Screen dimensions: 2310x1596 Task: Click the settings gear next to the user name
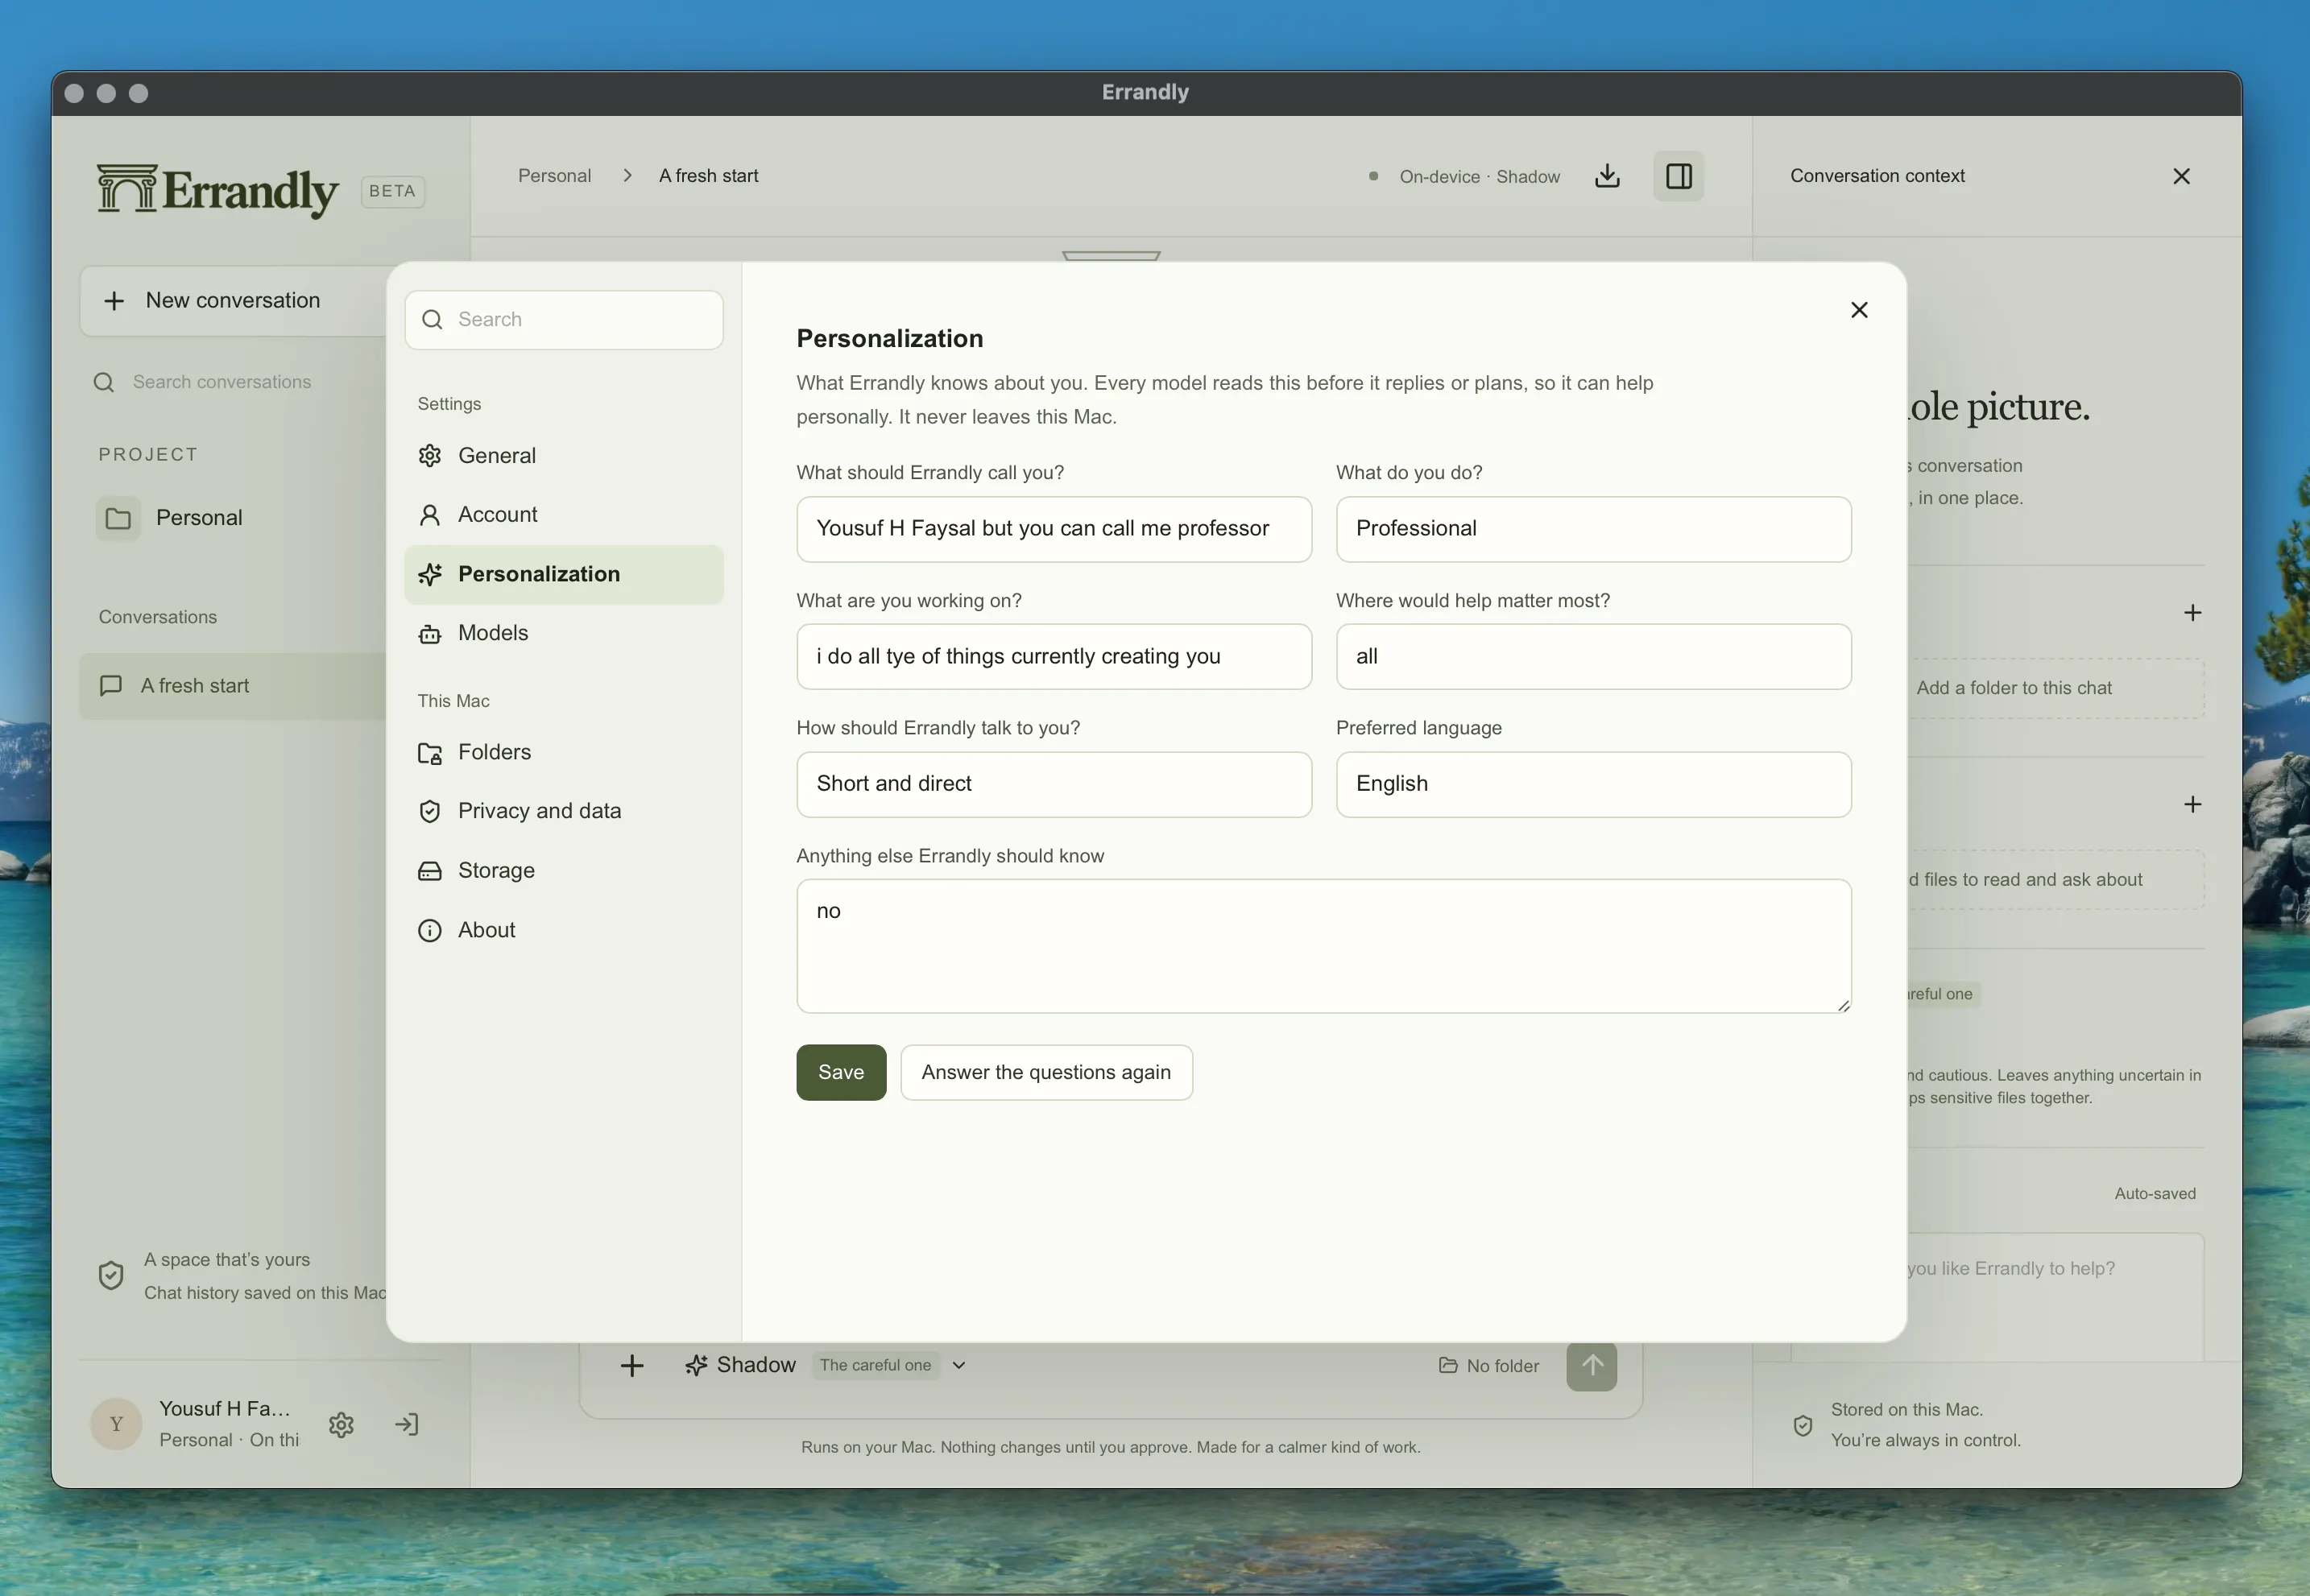tap(341, 1424)
